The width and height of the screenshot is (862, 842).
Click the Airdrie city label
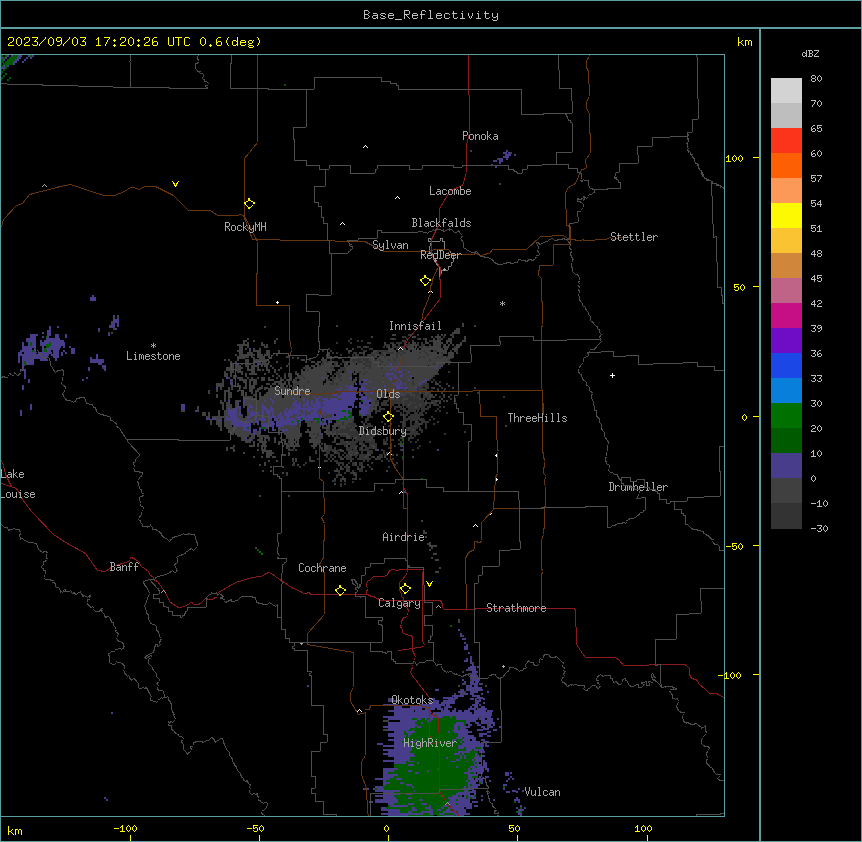coord(403,537)
